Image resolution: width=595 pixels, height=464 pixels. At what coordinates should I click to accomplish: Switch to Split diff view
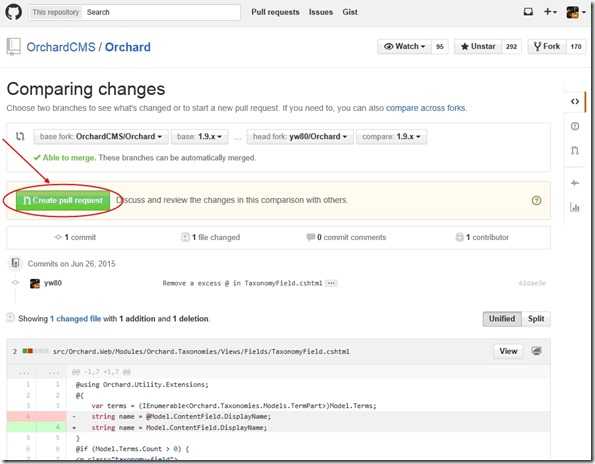click(536, 319)
